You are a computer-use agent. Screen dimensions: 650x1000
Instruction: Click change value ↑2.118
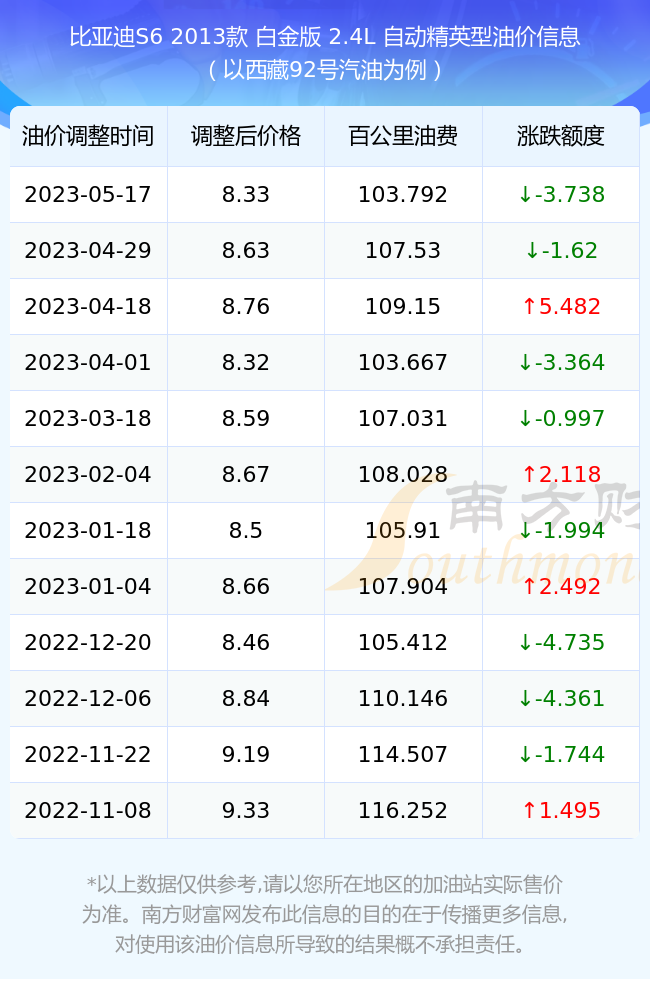click(x=561, y=475)
